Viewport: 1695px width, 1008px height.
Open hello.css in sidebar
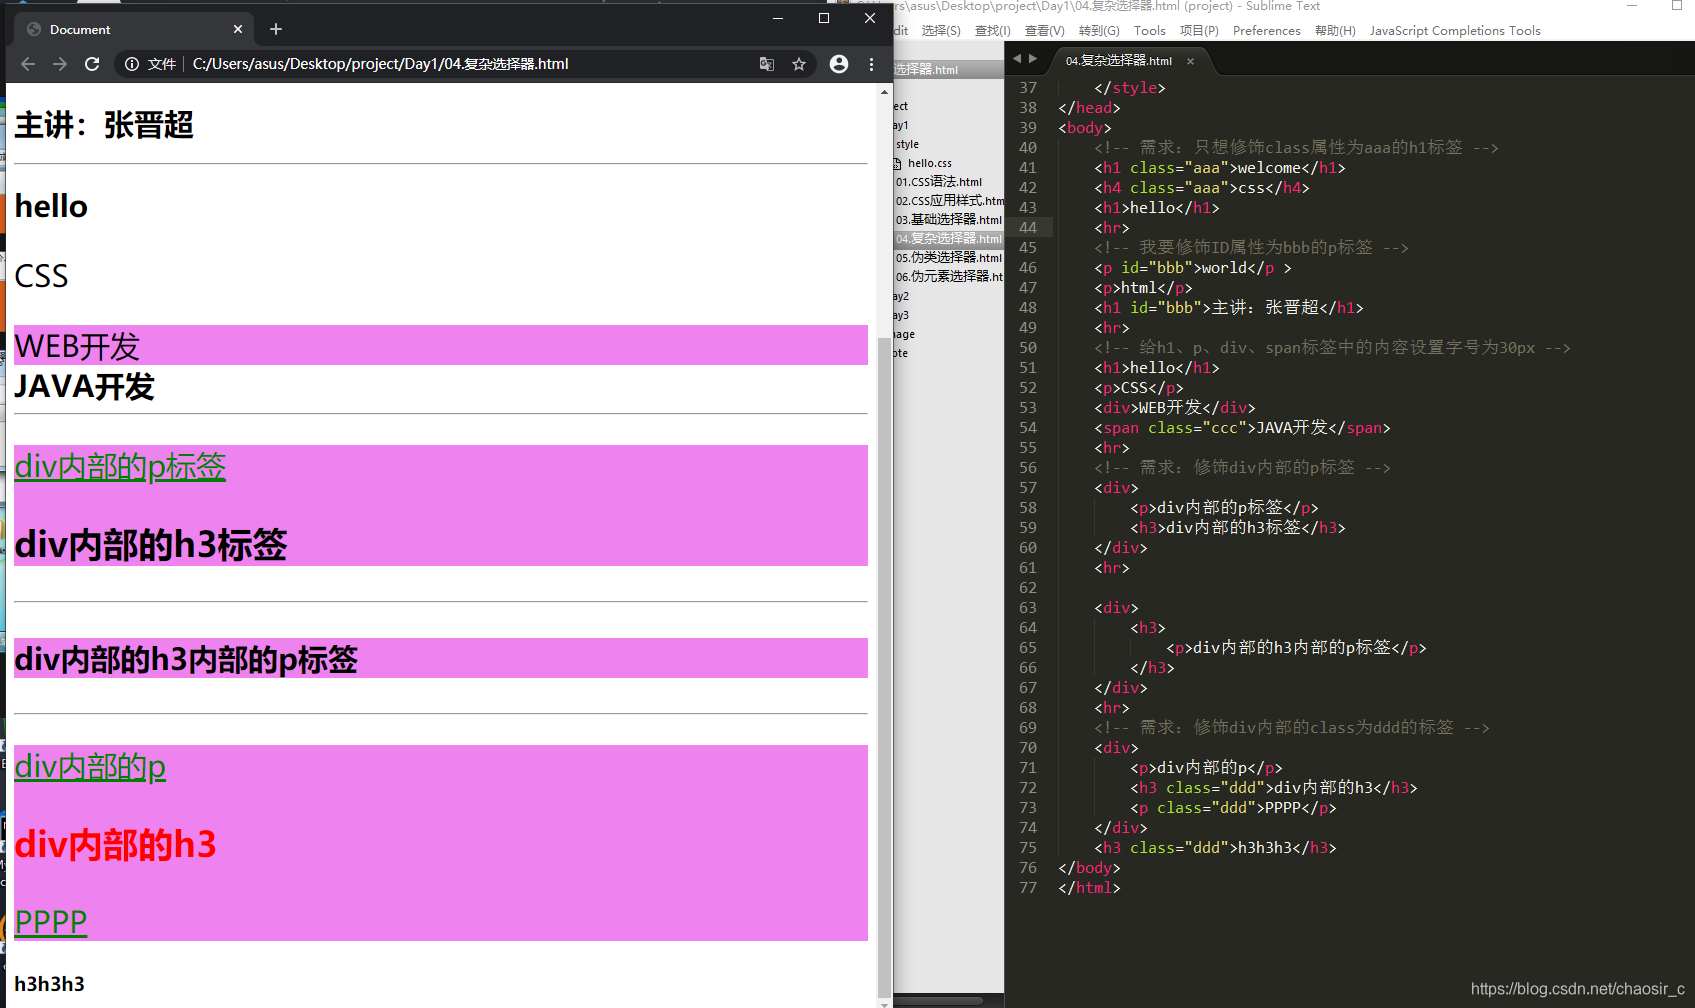tap(929, 163)
